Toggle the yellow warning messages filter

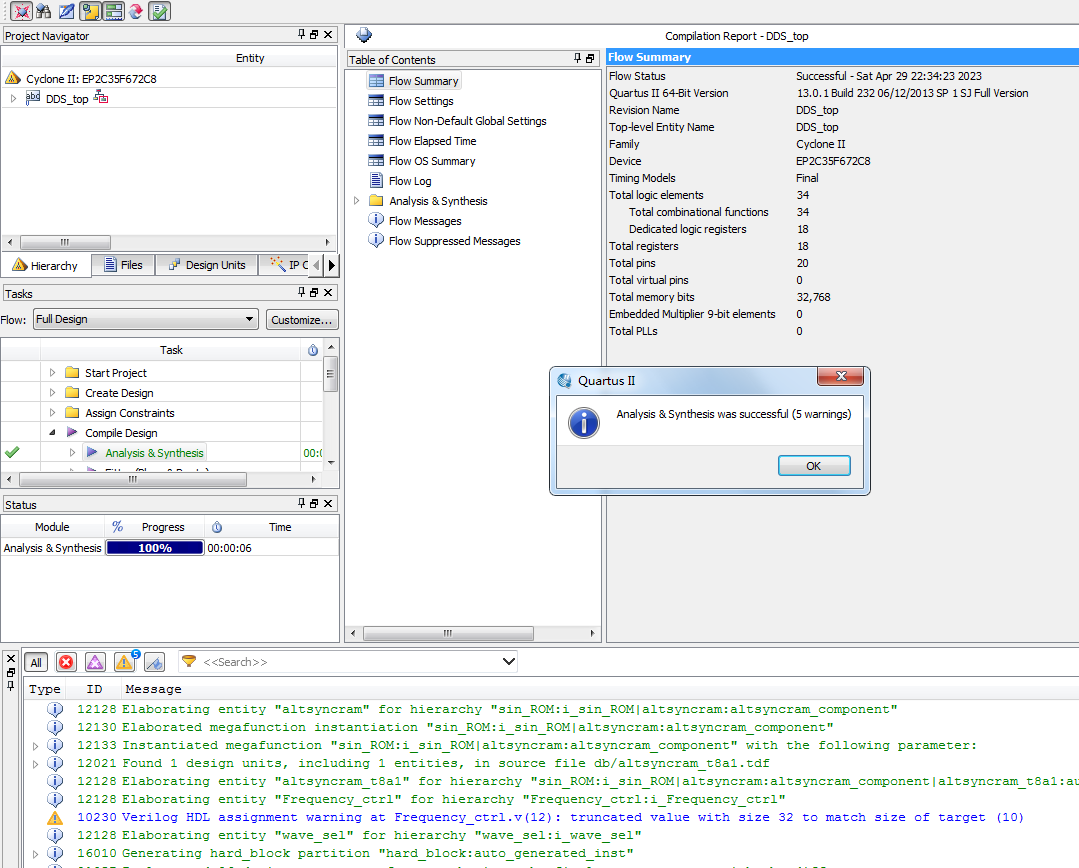coord(125,662)
